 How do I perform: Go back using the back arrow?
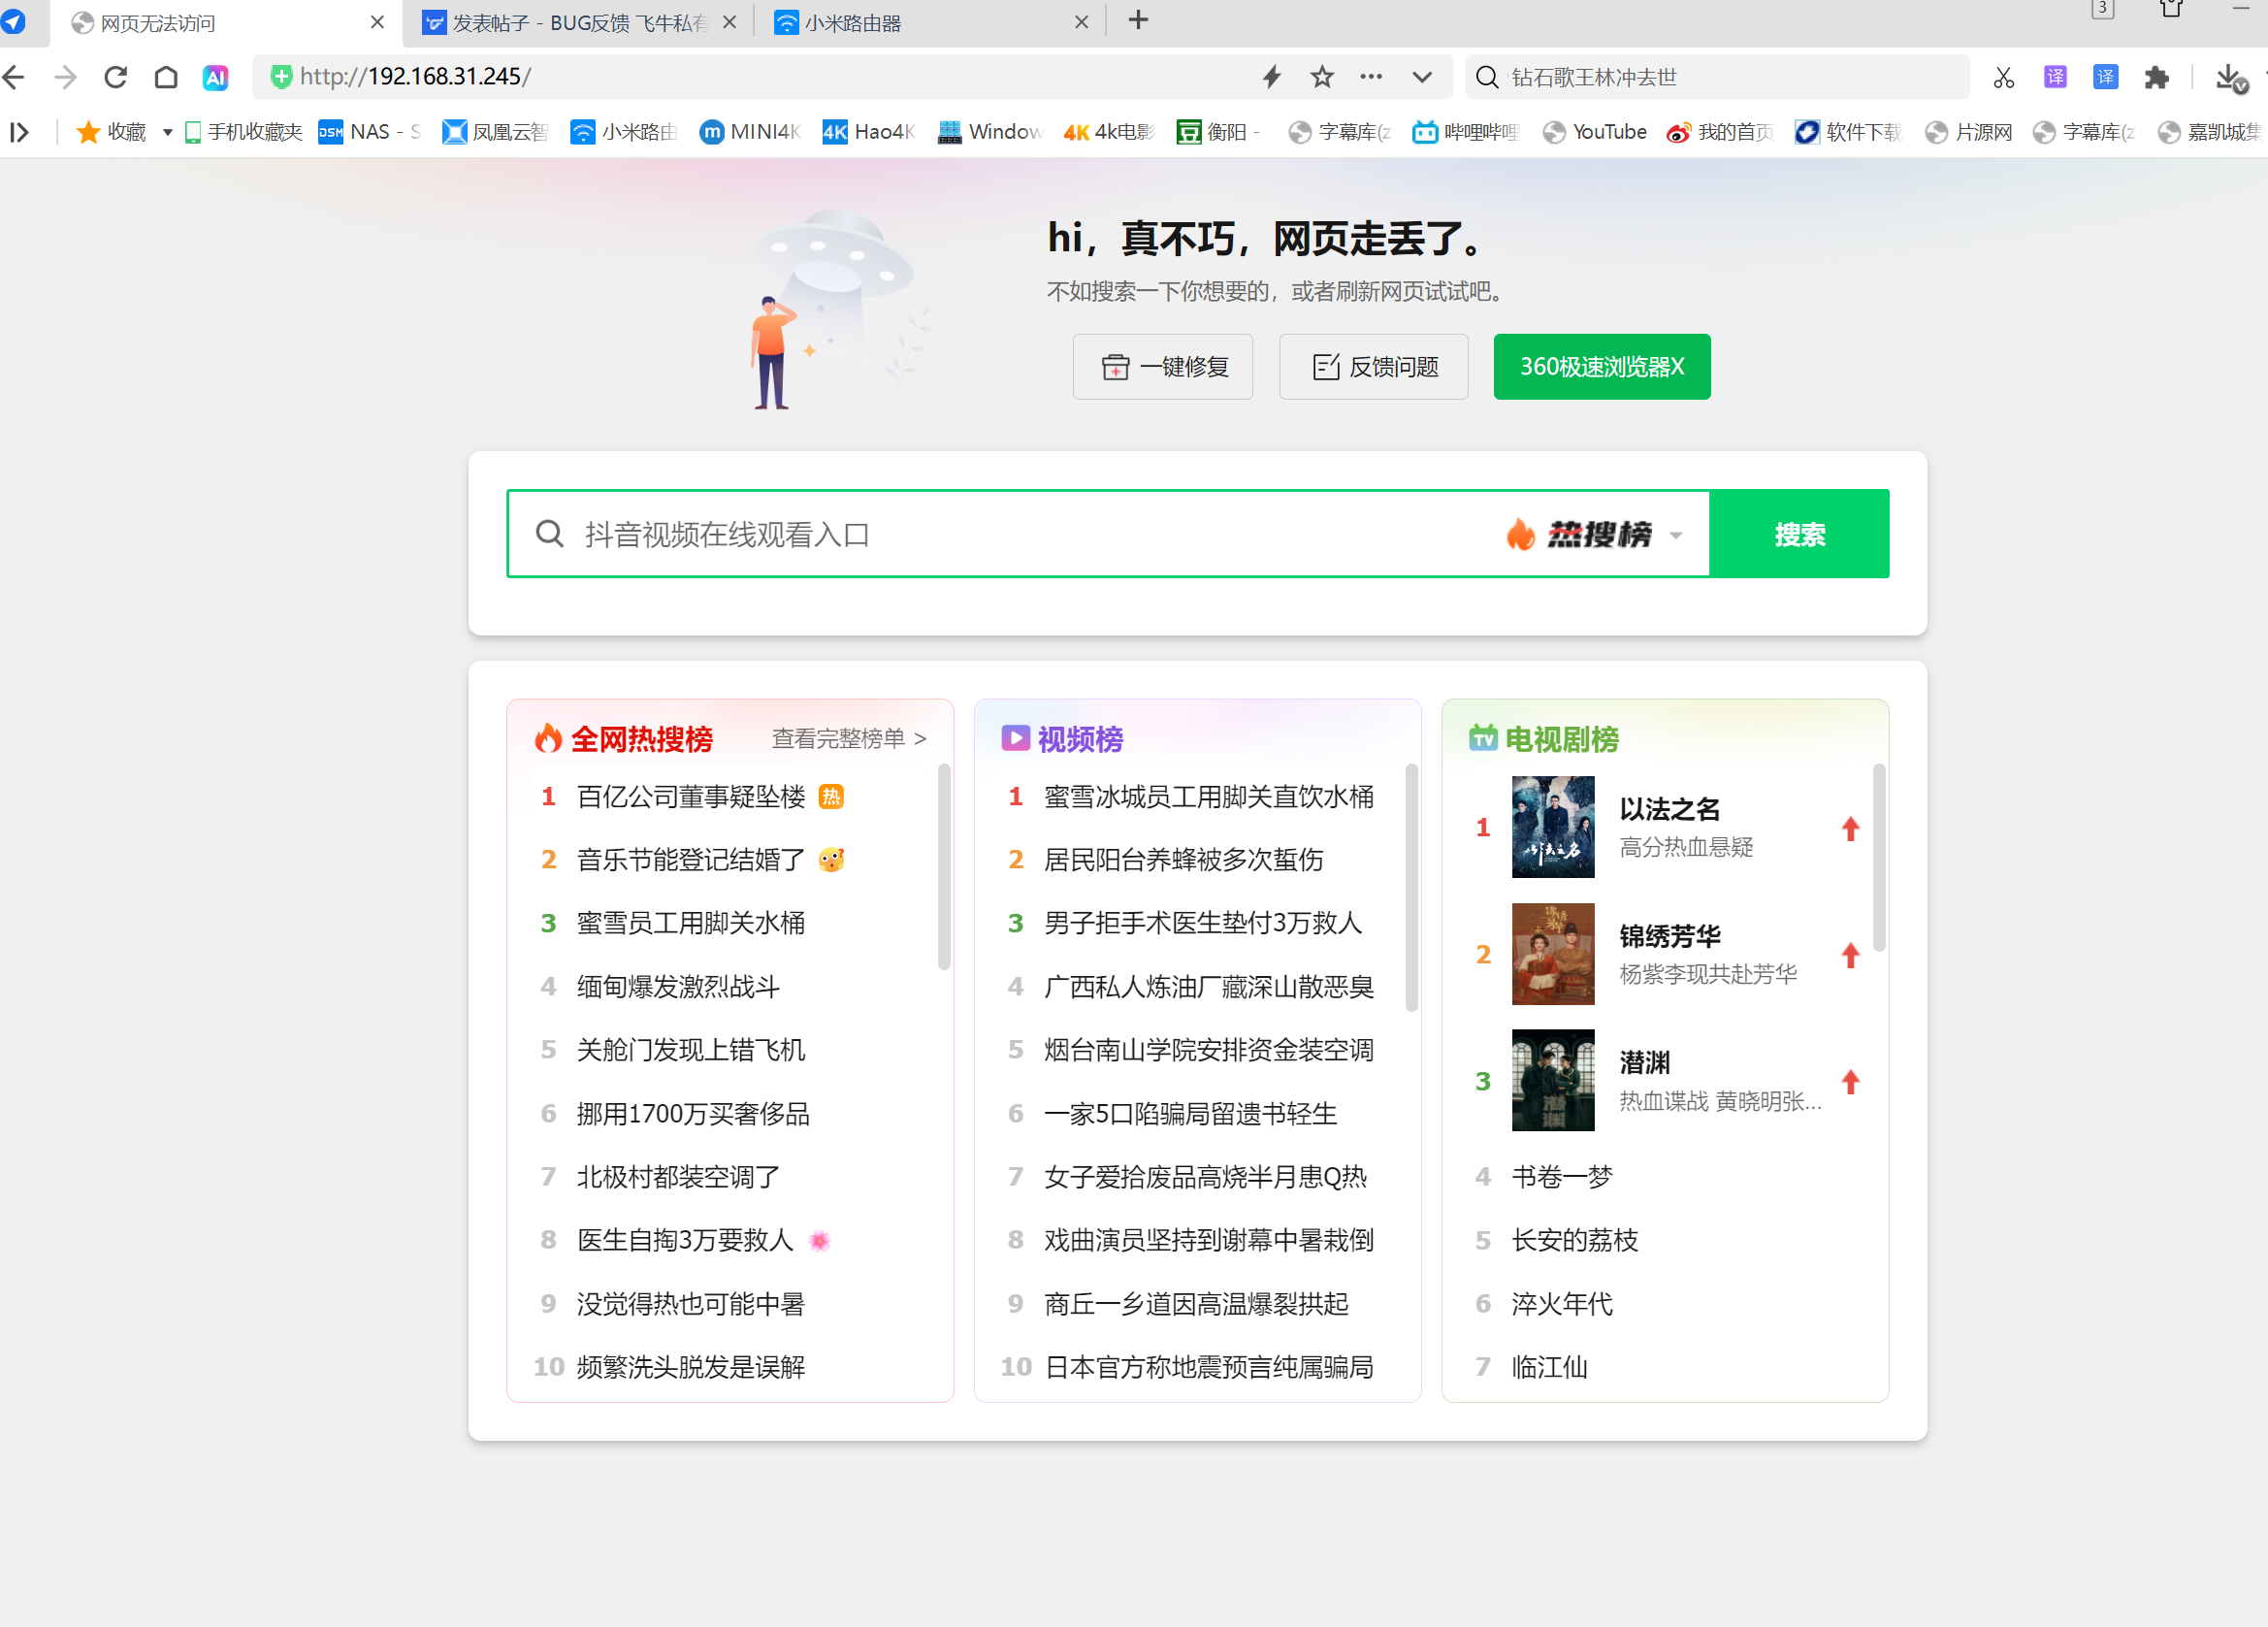pos(14,77)
